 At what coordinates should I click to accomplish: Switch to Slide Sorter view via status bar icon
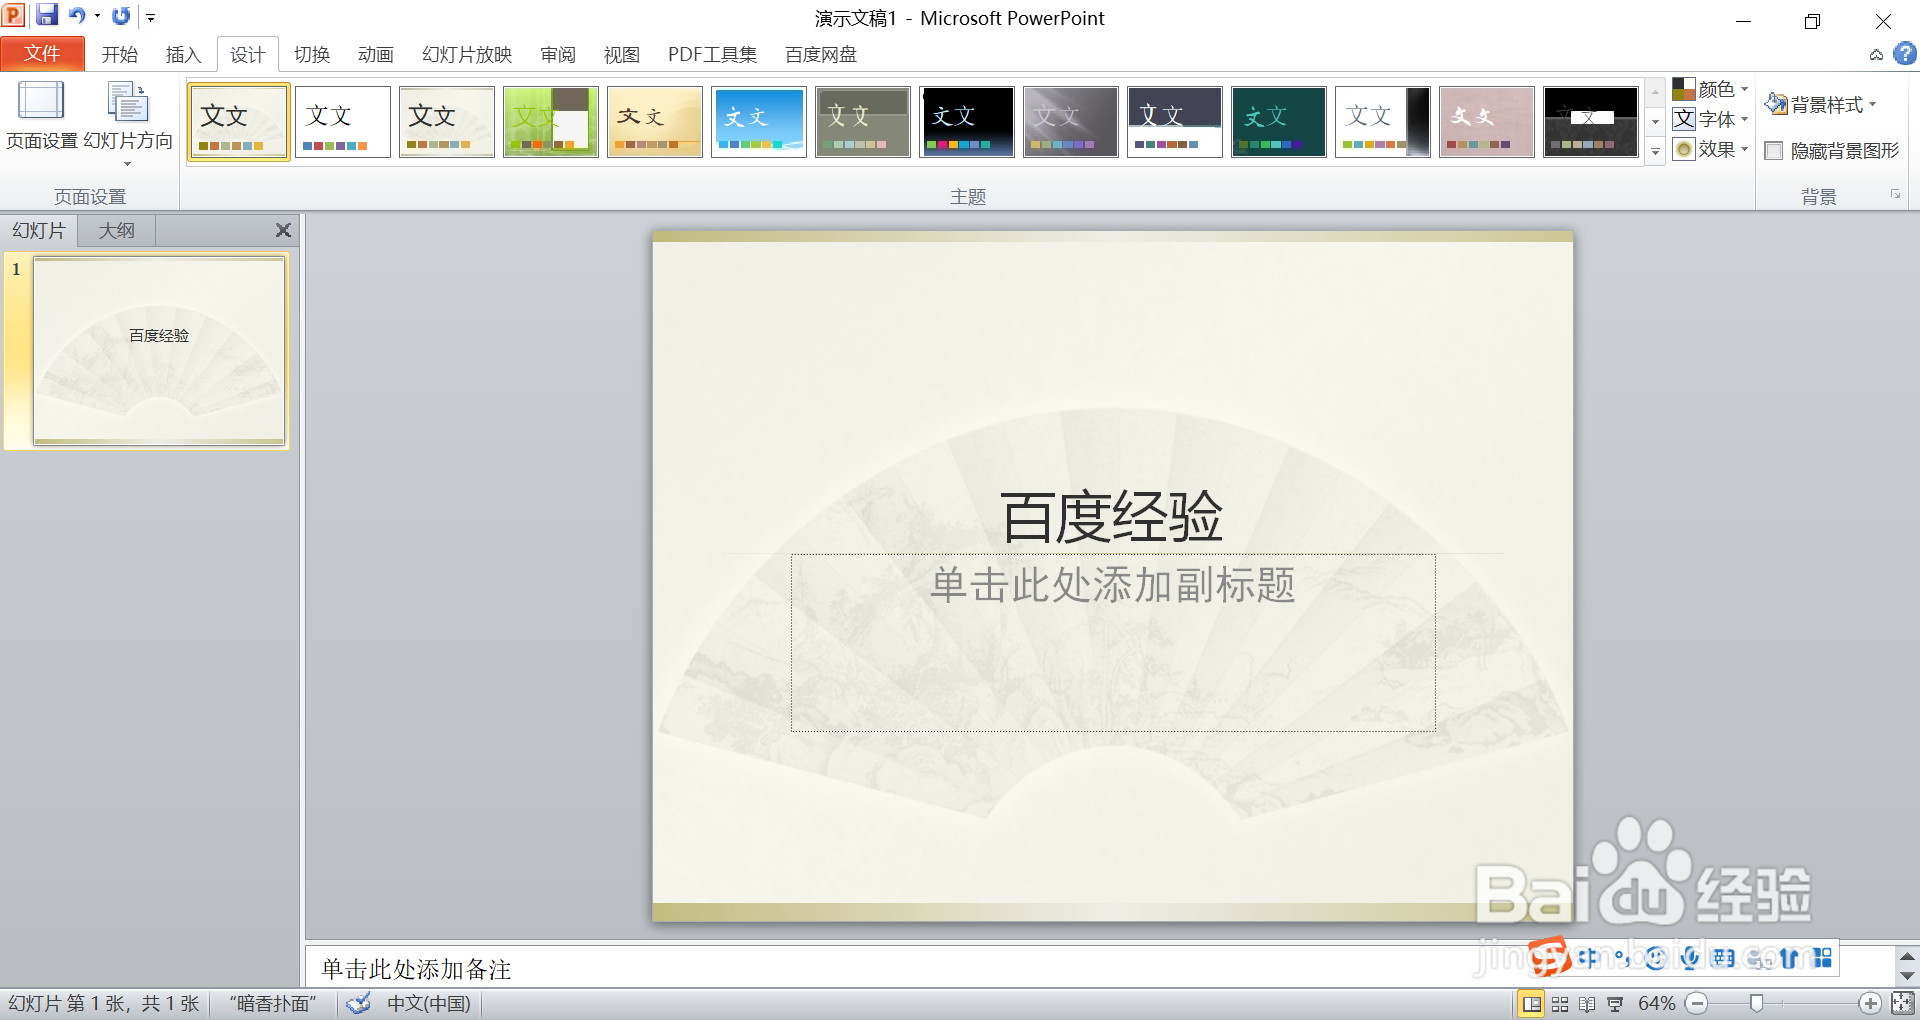pos(1558,1003)
